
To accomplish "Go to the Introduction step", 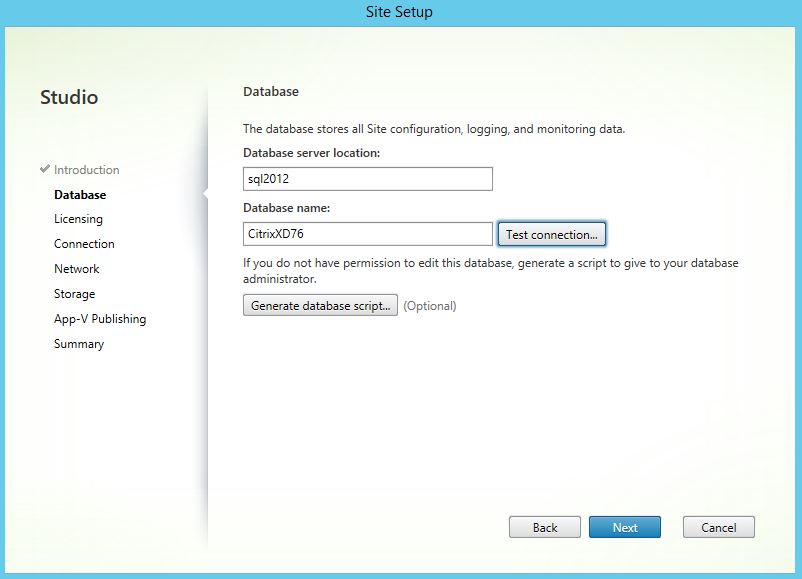I will tap(86, 170).
